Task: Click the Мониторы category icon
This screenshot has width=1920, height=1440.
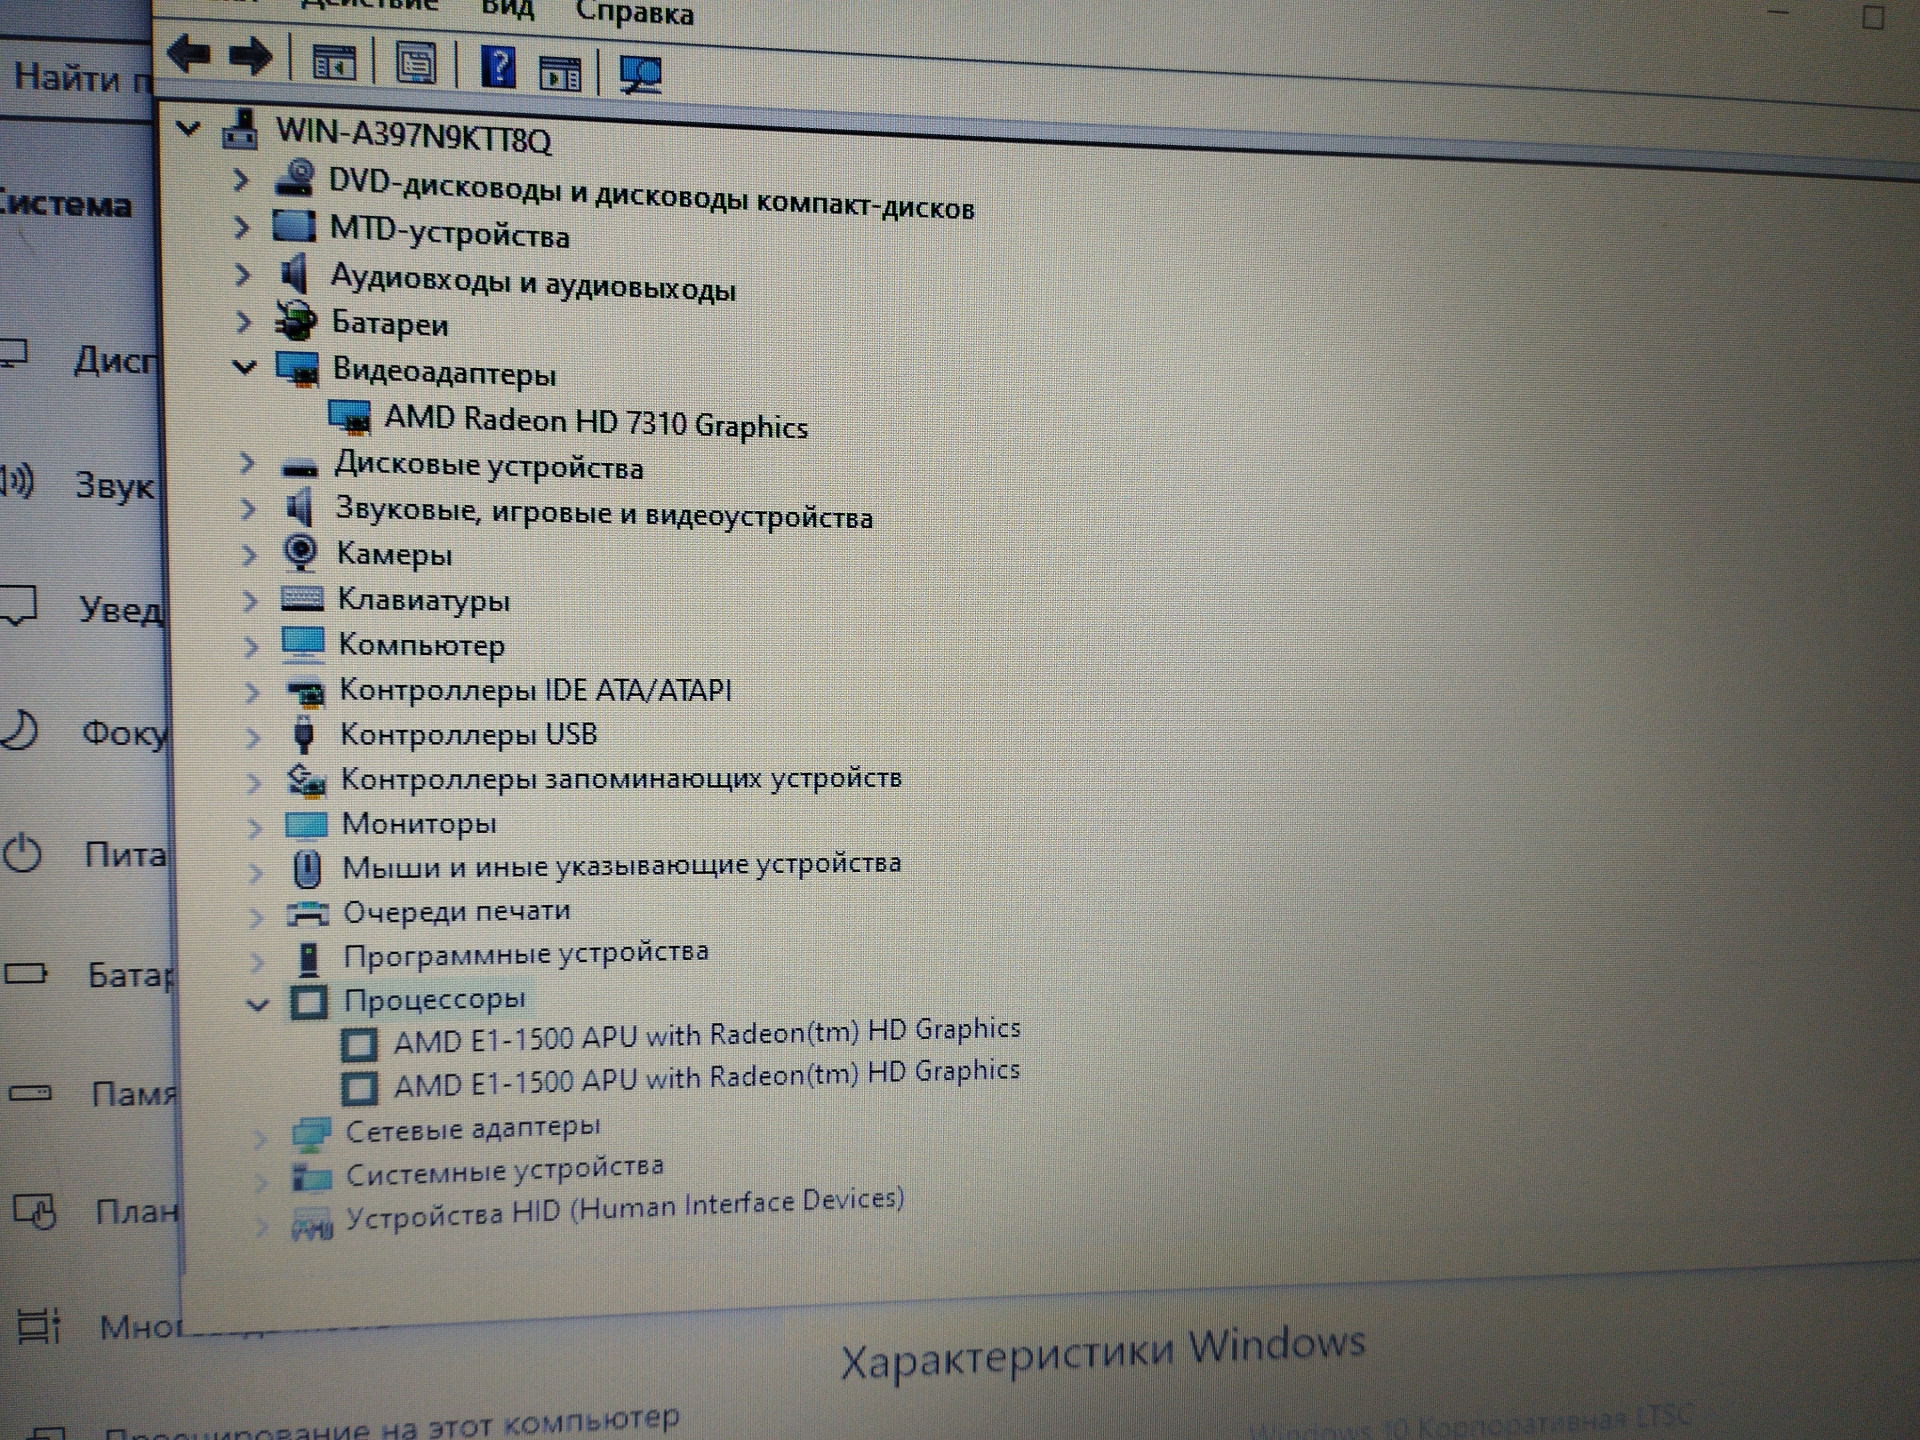Action: point(306,824)
